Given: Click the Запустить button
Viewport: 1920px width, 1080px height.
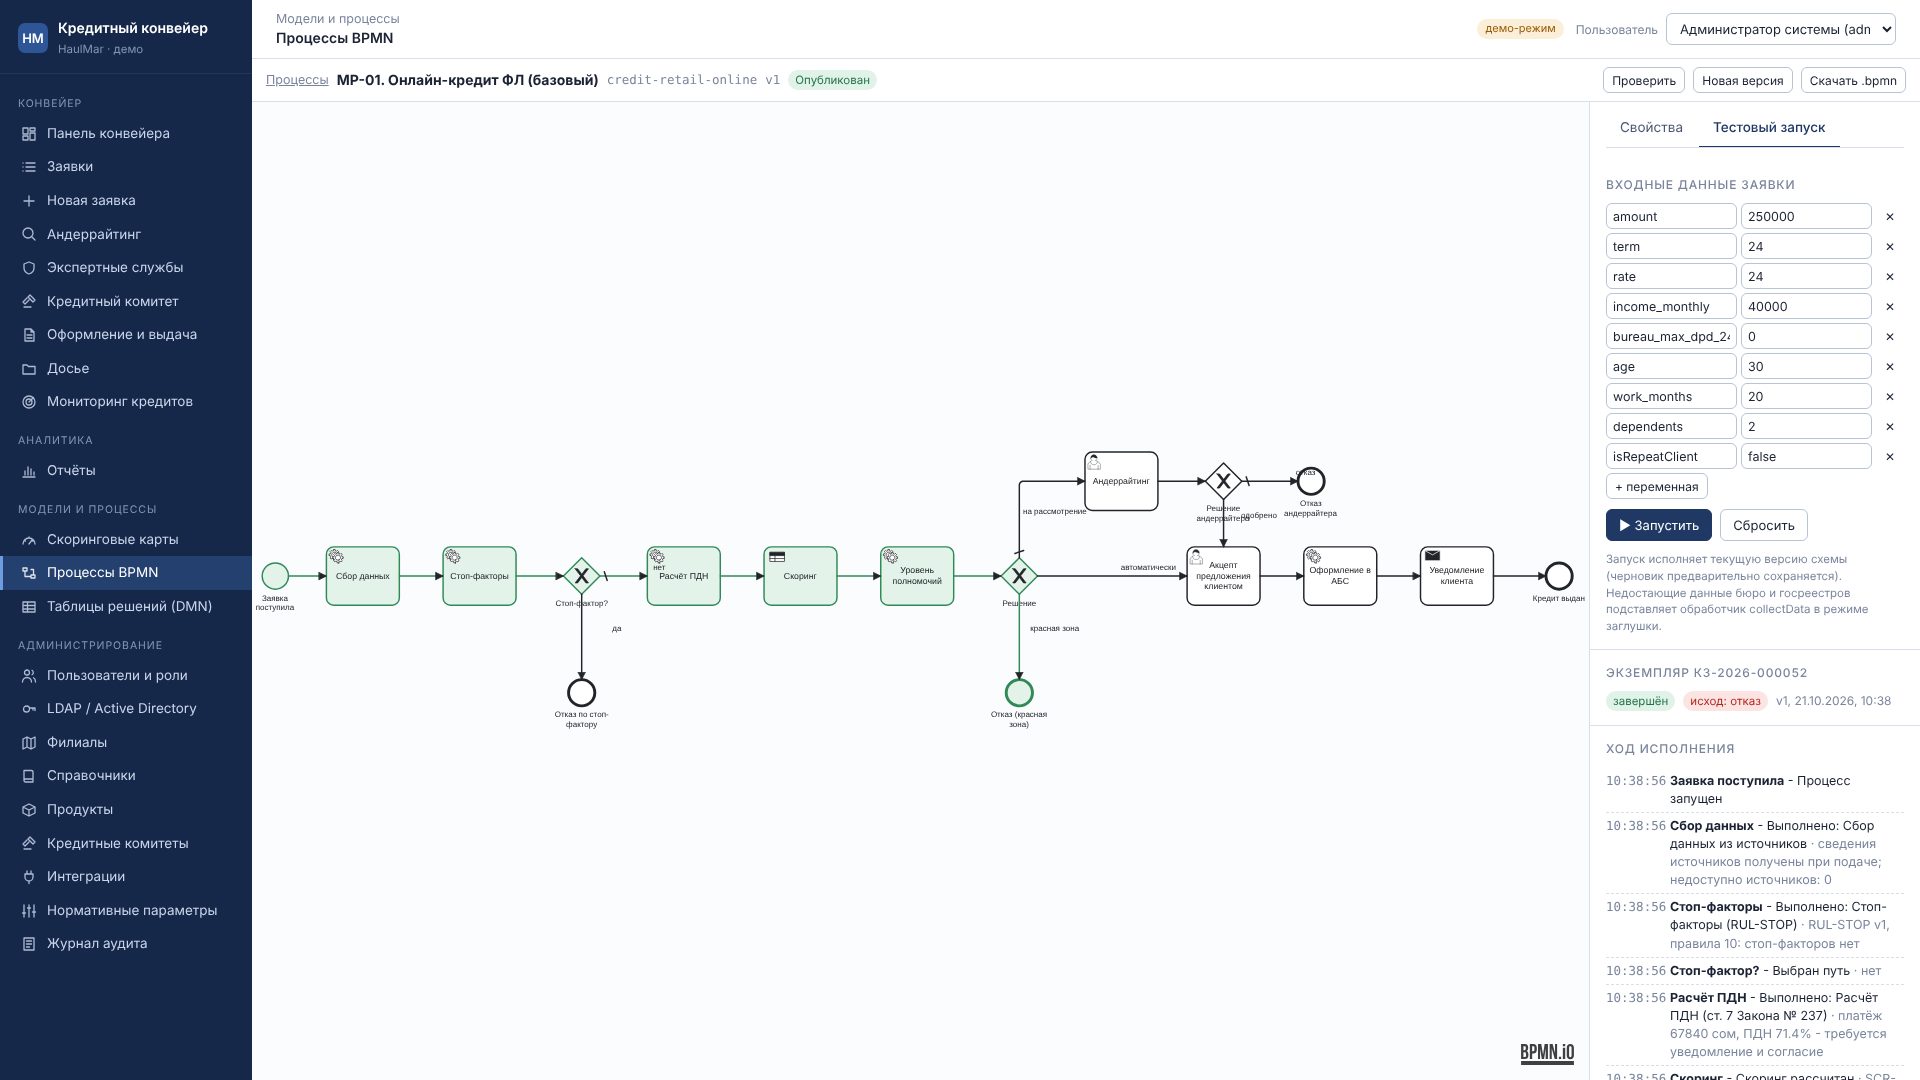Looking at the screenshot, I should click(1658, 526).
